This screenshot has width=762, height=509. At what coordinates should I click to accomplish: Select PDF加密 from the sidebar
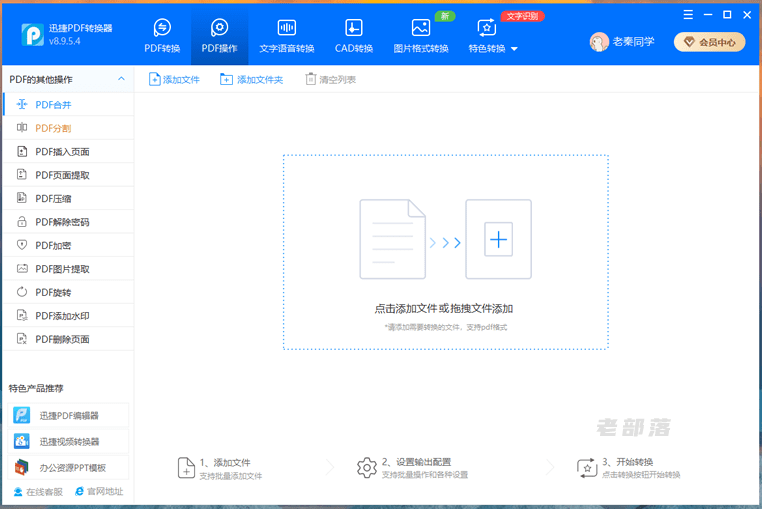pos(53,245)
